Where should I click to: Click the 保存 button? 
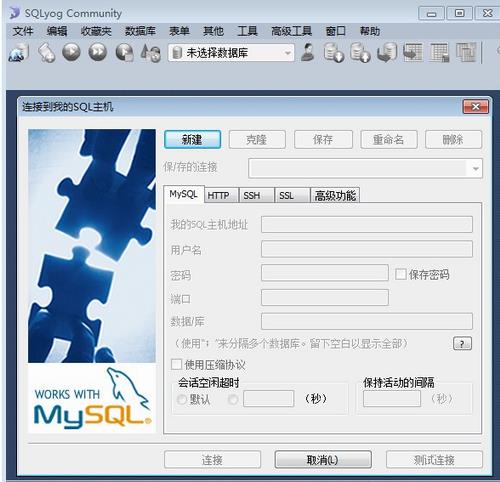323,139
